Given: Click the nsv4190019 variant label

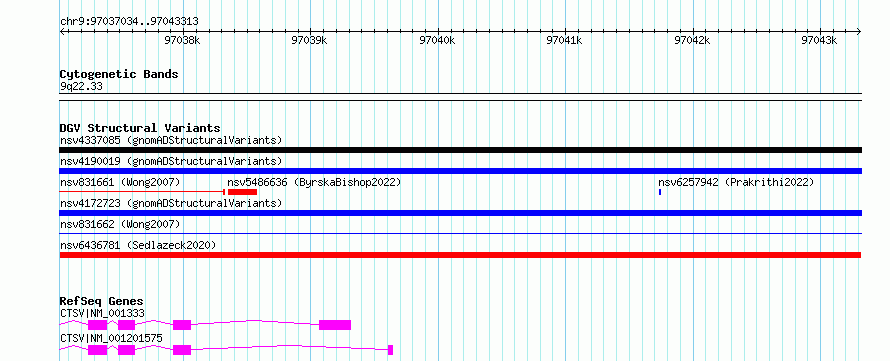Looking at the screenshot, I should 171,161.
